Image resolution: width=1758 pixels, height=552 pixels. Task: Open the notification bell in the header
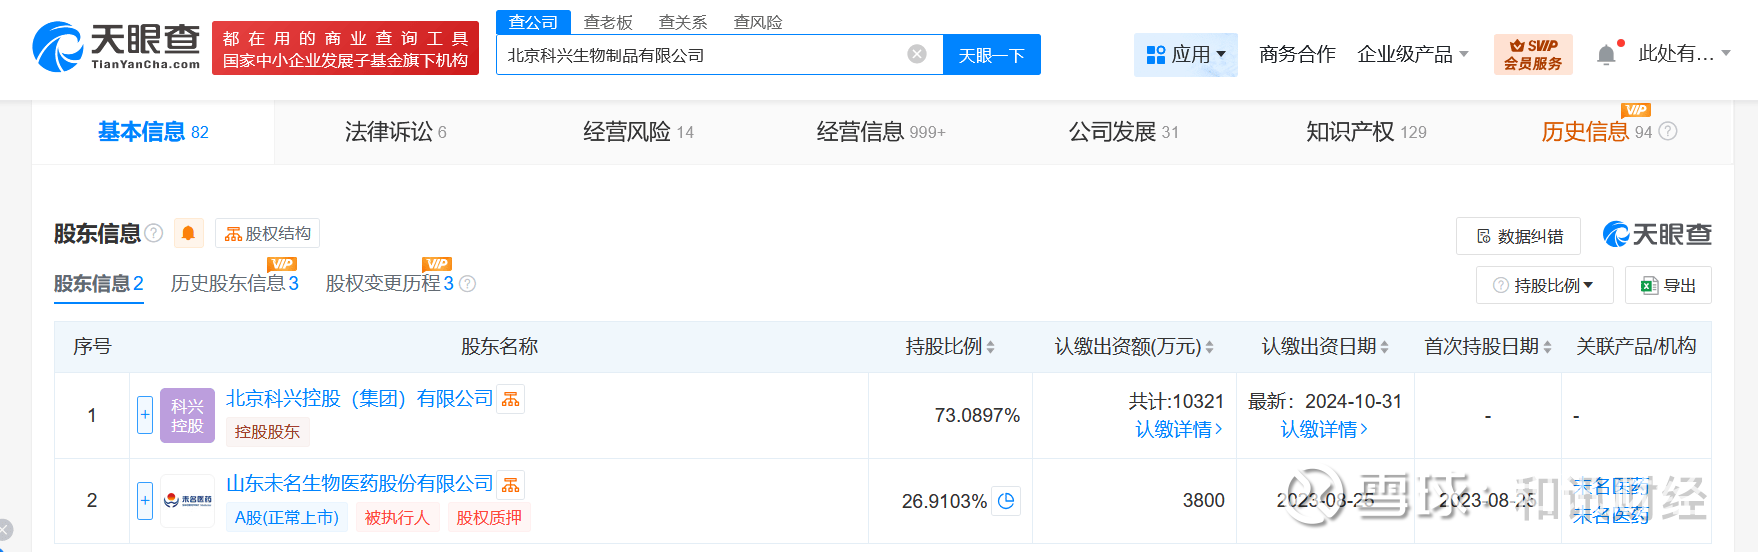pos(1606,54)
